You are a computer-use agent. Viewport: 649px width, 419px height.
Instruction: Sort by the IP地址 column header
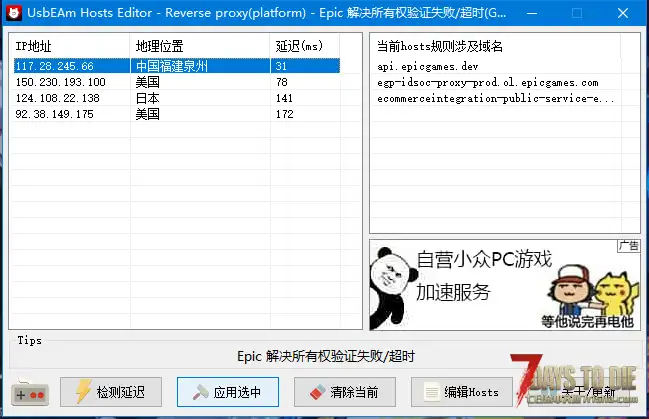(71, 46)
